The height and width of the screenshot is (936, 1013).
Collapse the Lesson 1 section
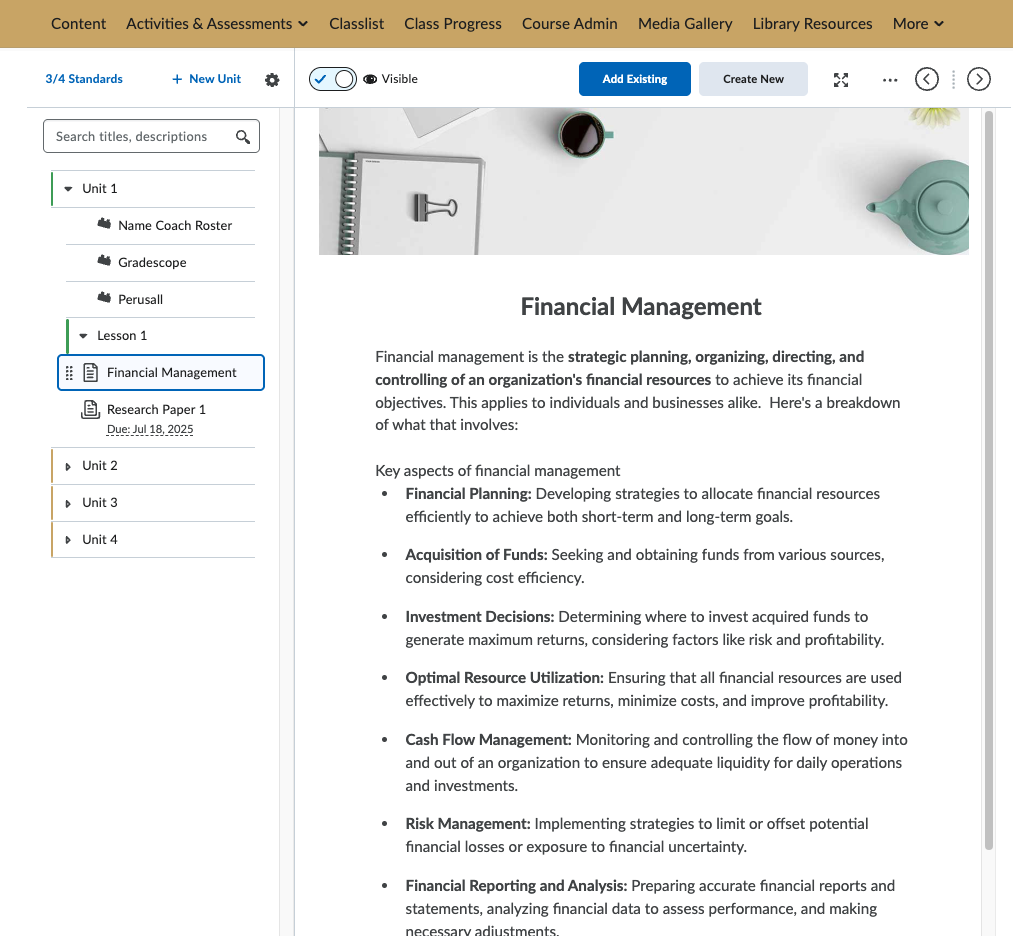coord(83,336)
